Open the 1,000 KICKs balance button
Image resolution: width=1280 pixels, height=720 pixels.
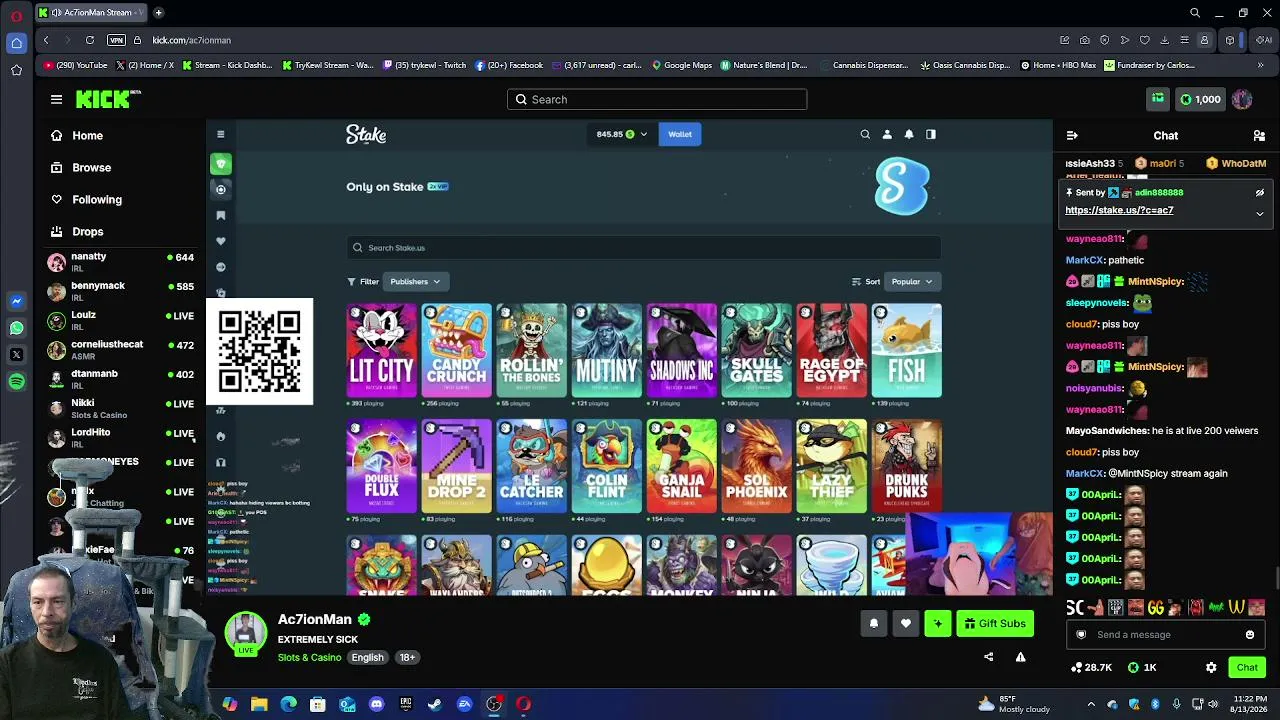(x=1200, y=99)
